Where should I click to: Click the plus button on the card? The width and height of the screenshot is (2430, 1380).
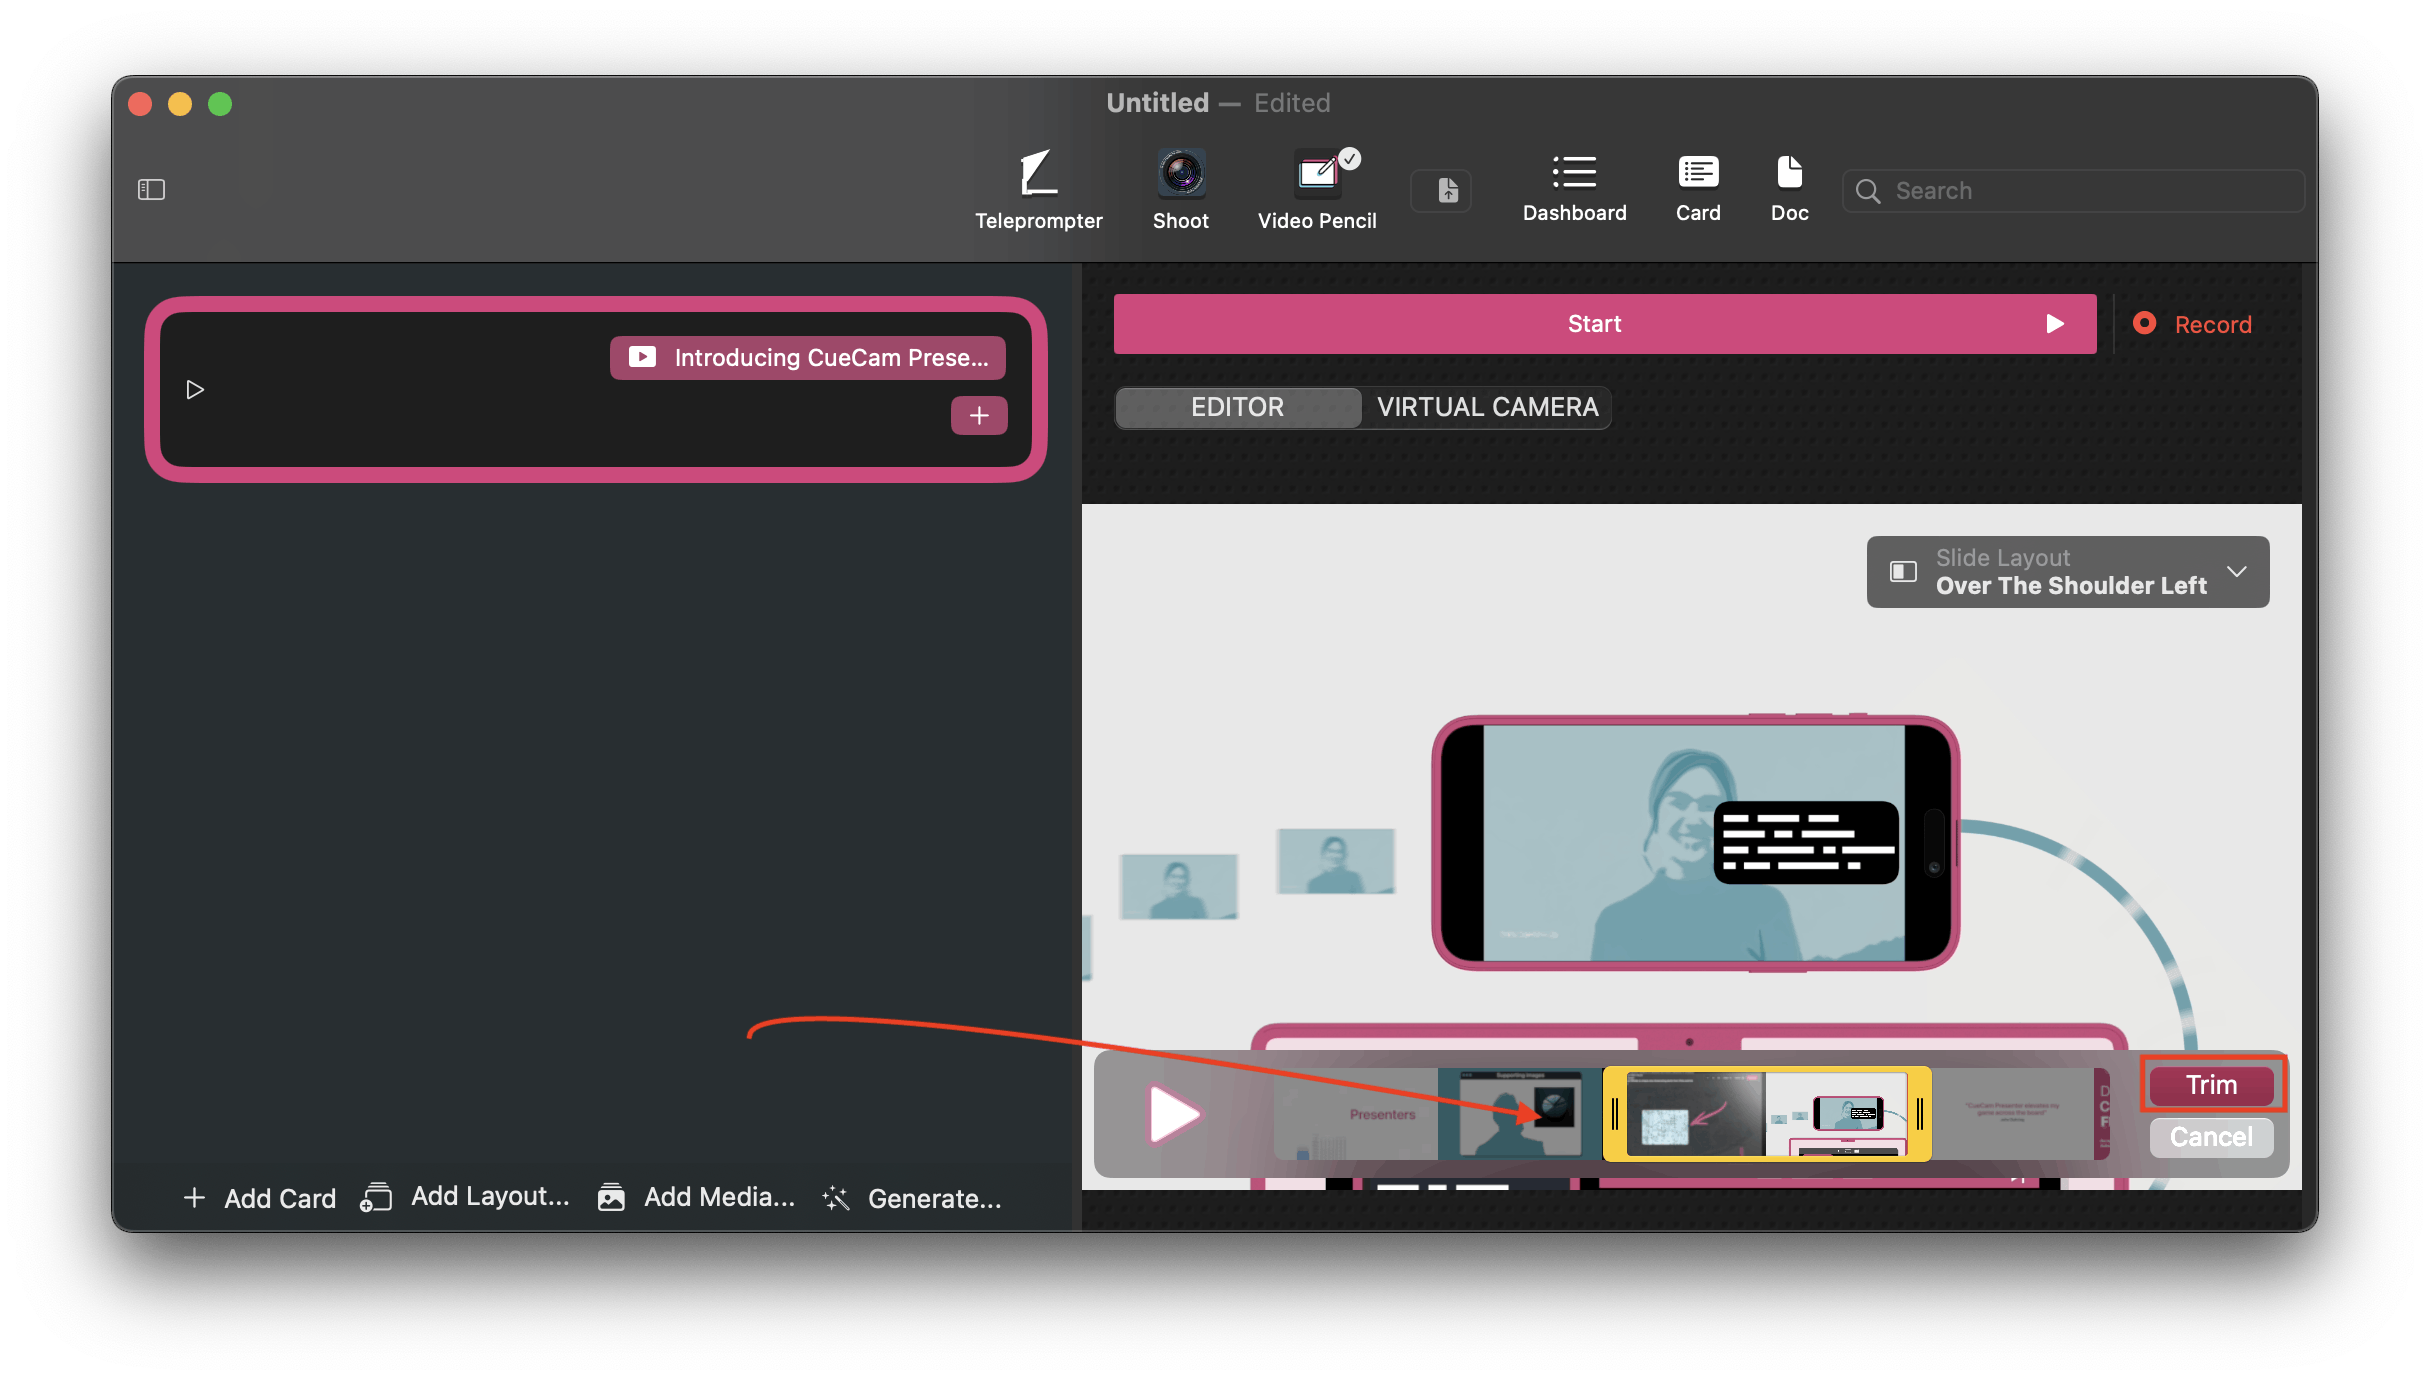[x=978, y=415]
